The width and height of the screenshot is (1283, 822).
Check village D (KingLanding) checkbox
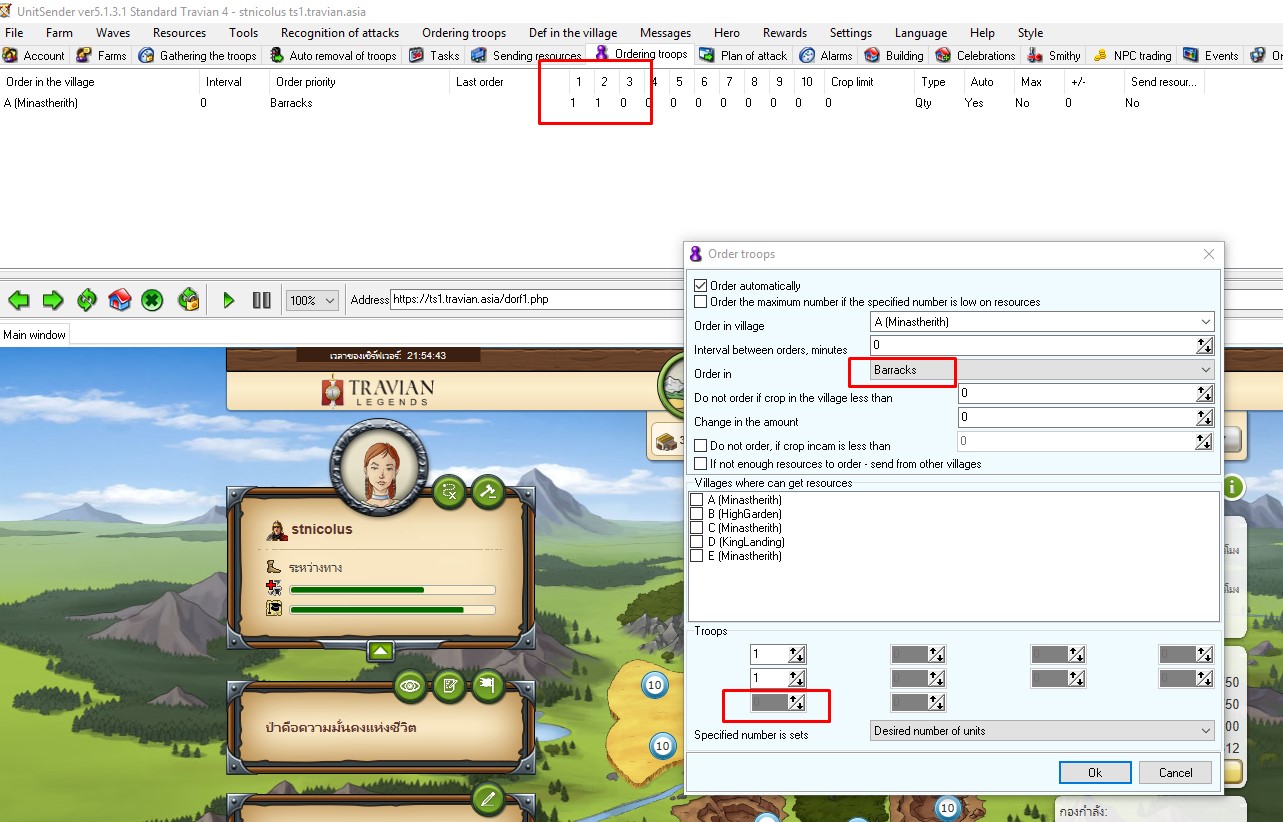(697, 542)
